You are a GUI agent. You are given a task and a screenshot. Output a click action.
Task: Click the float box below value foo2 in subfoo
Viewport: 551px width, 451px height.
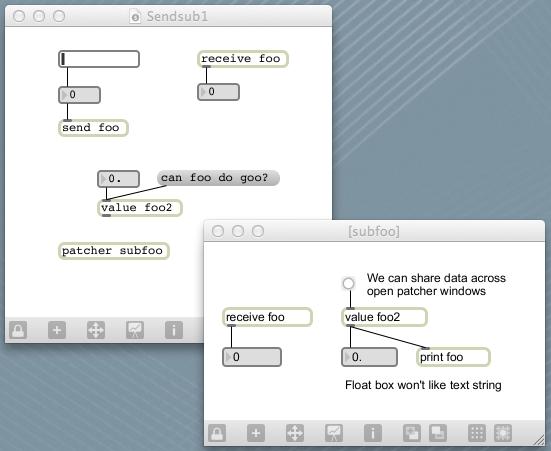point(370,357)
